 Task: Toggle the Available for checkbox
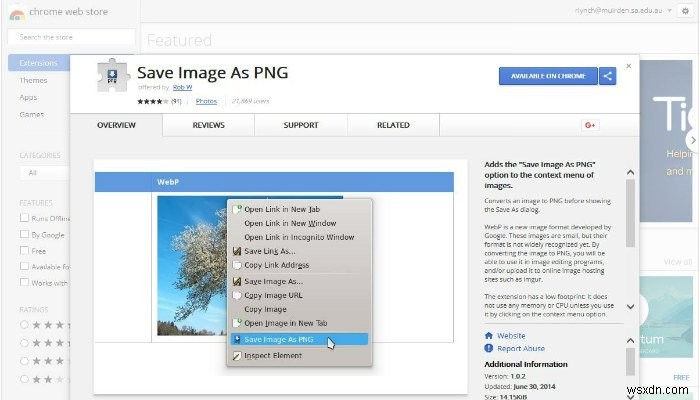[25, 267]
